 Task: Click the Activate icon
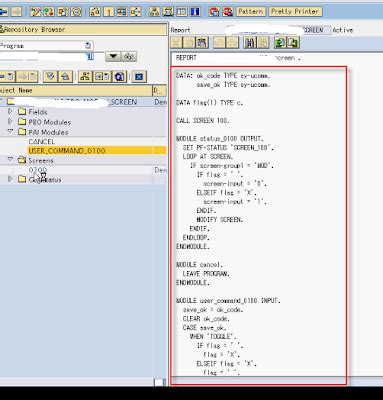[109, 12]
